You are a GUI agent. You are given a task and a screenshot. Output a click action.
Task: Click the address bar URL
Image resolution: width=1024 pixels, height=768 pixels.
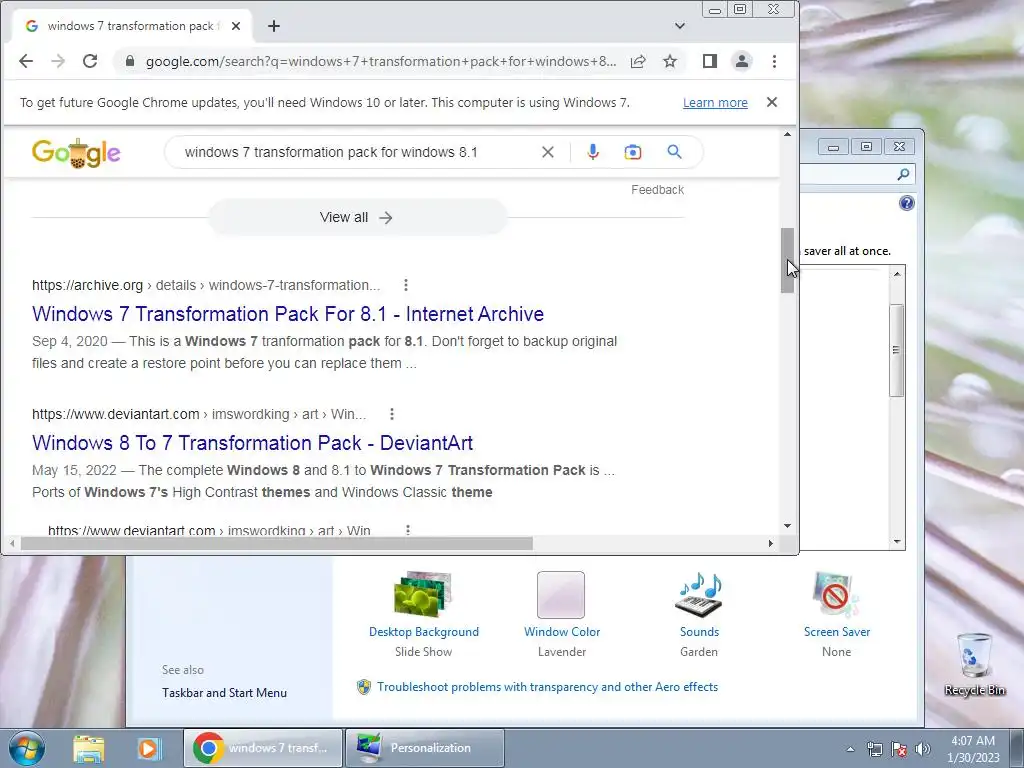tap(381, 61)
